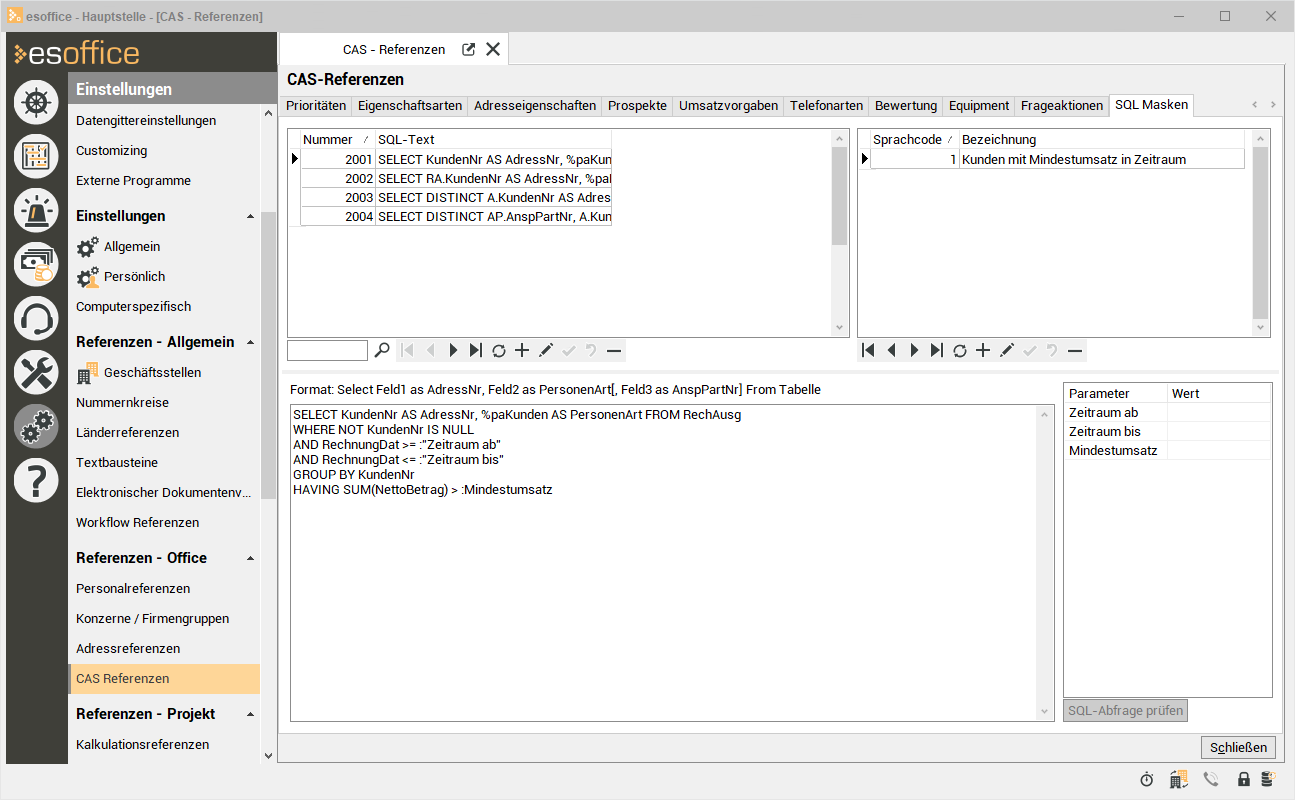Image resolution: width=1295 pixels, height=800 pixels.
Task: Open Datengittereinstellungen in sidebar
Action: pos(146,121)
